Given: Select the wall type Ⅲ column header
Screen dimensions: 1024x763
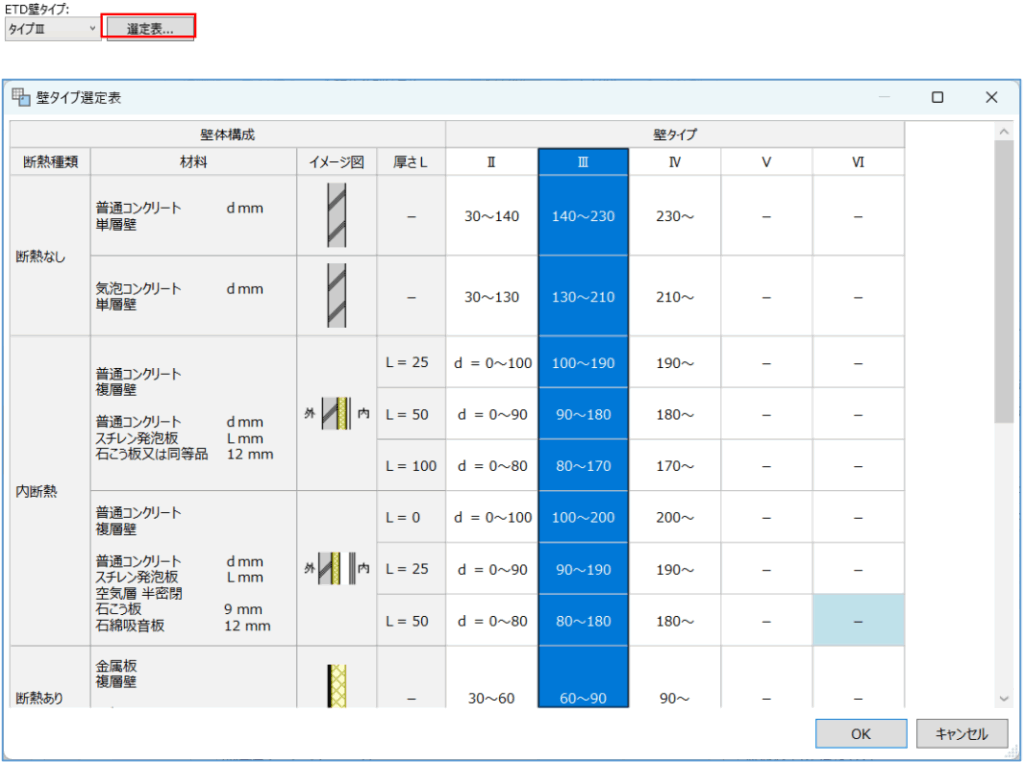Looking at the screenshot, I should (583, 162).
